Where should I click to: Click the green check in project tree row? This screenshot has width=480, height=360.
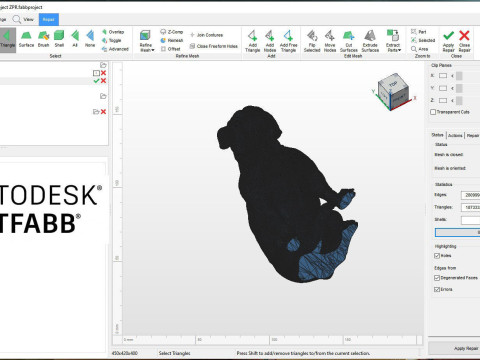click(x=96, y=81)
